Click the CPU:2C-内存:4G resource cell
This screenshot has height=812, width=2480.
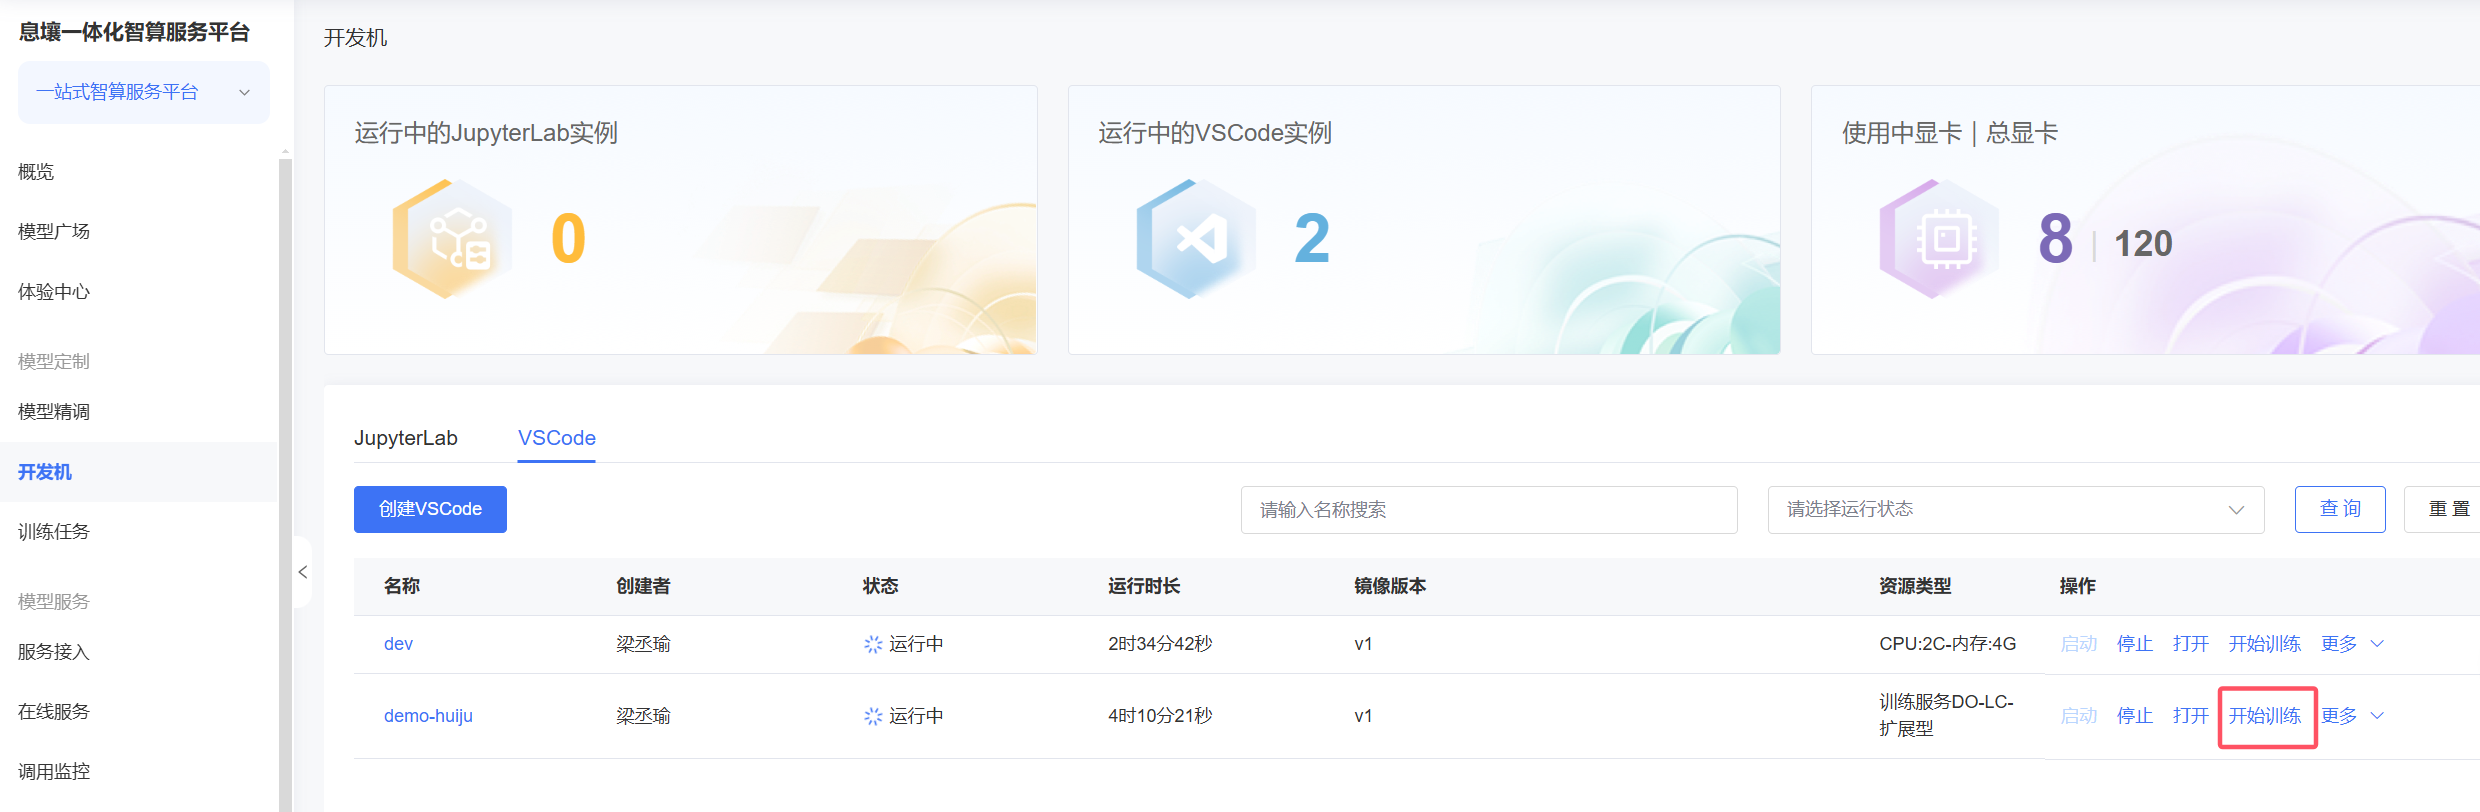pos(1948,644)
